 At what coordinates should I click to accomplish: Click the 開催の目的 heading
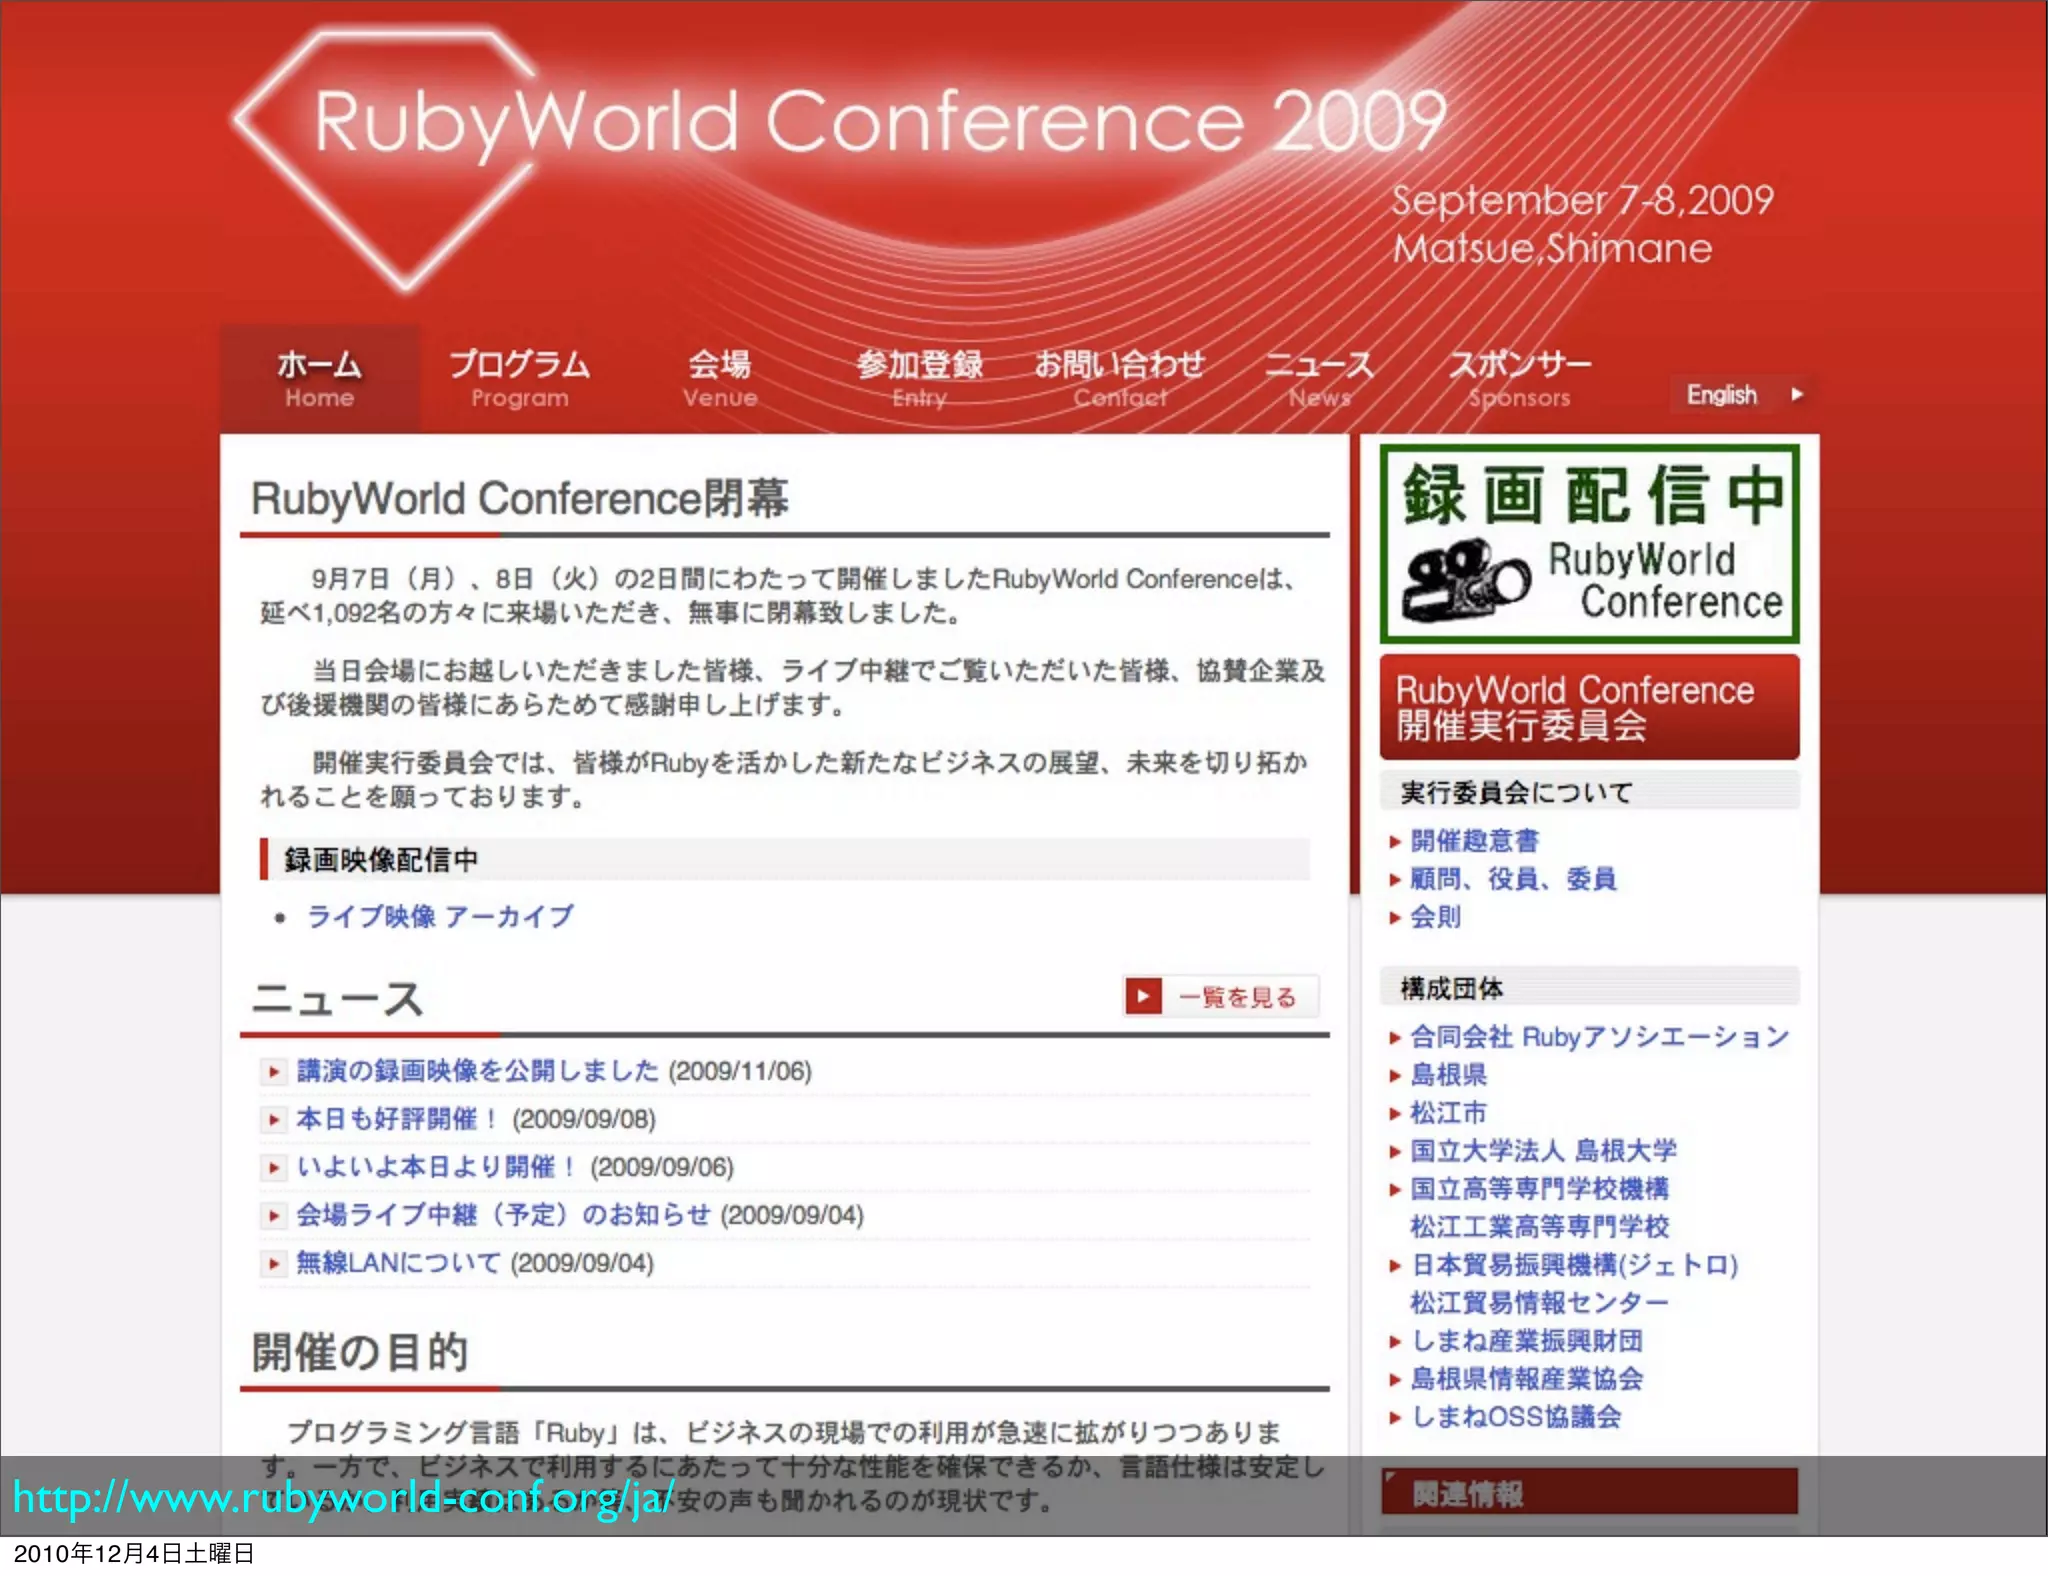[359, 1352]
